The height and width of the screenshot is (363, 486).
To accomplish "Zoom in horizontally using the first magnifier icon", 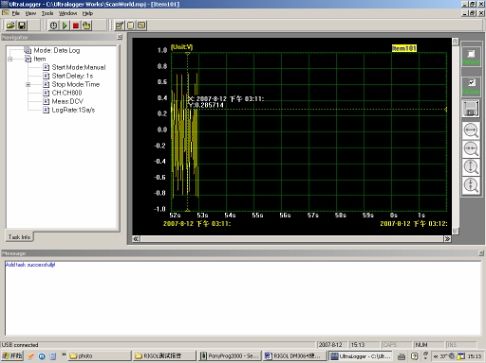I will (x=471, y=130).
